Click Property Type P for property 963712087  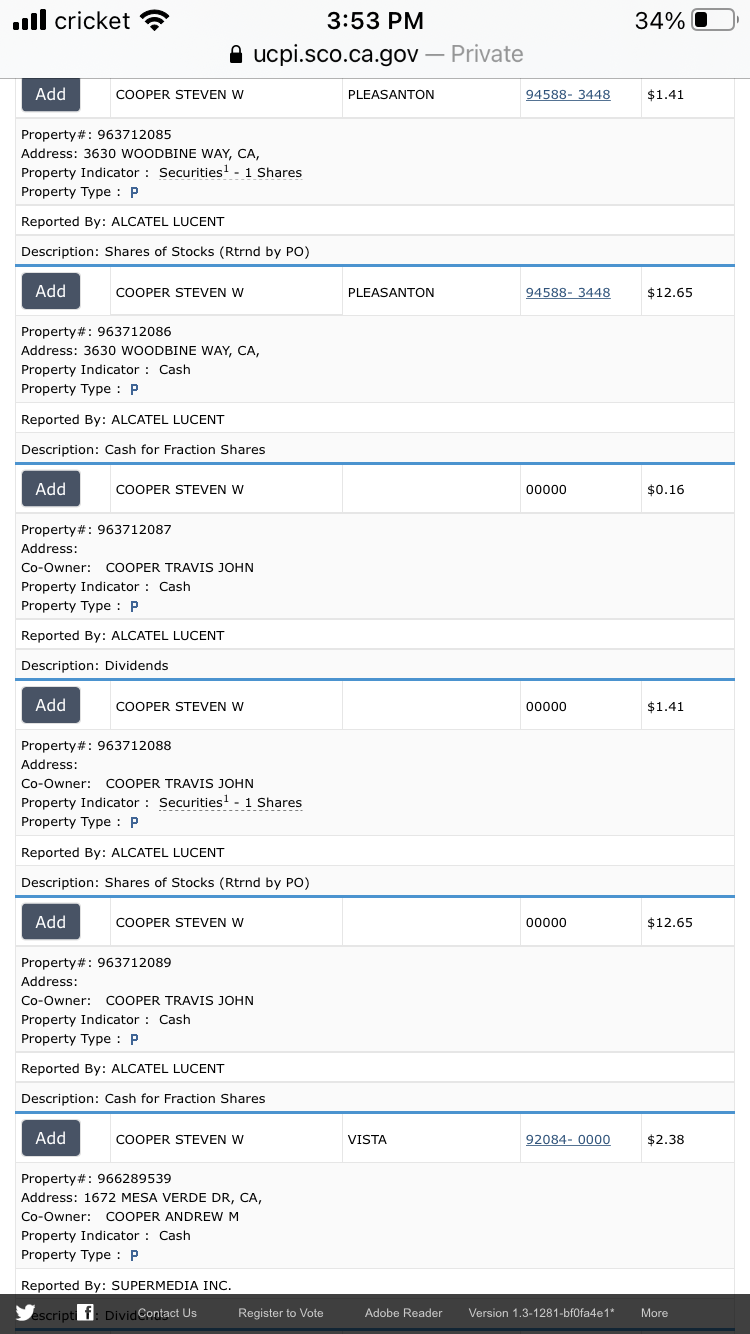pos(134,606)
